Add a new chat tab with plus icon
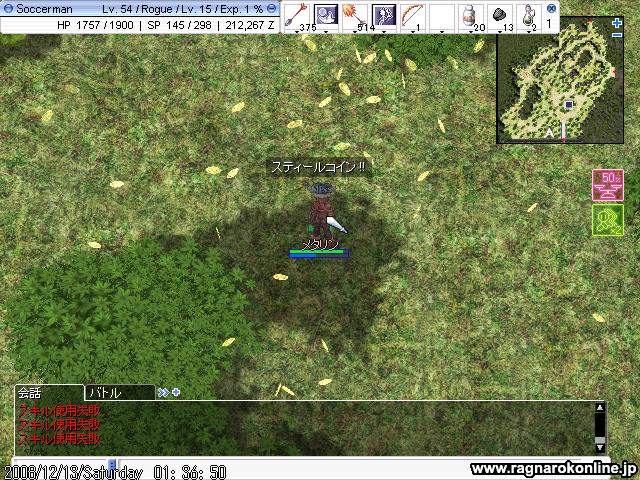The width and height of the screenshot is (640, 480). (176, 392)
